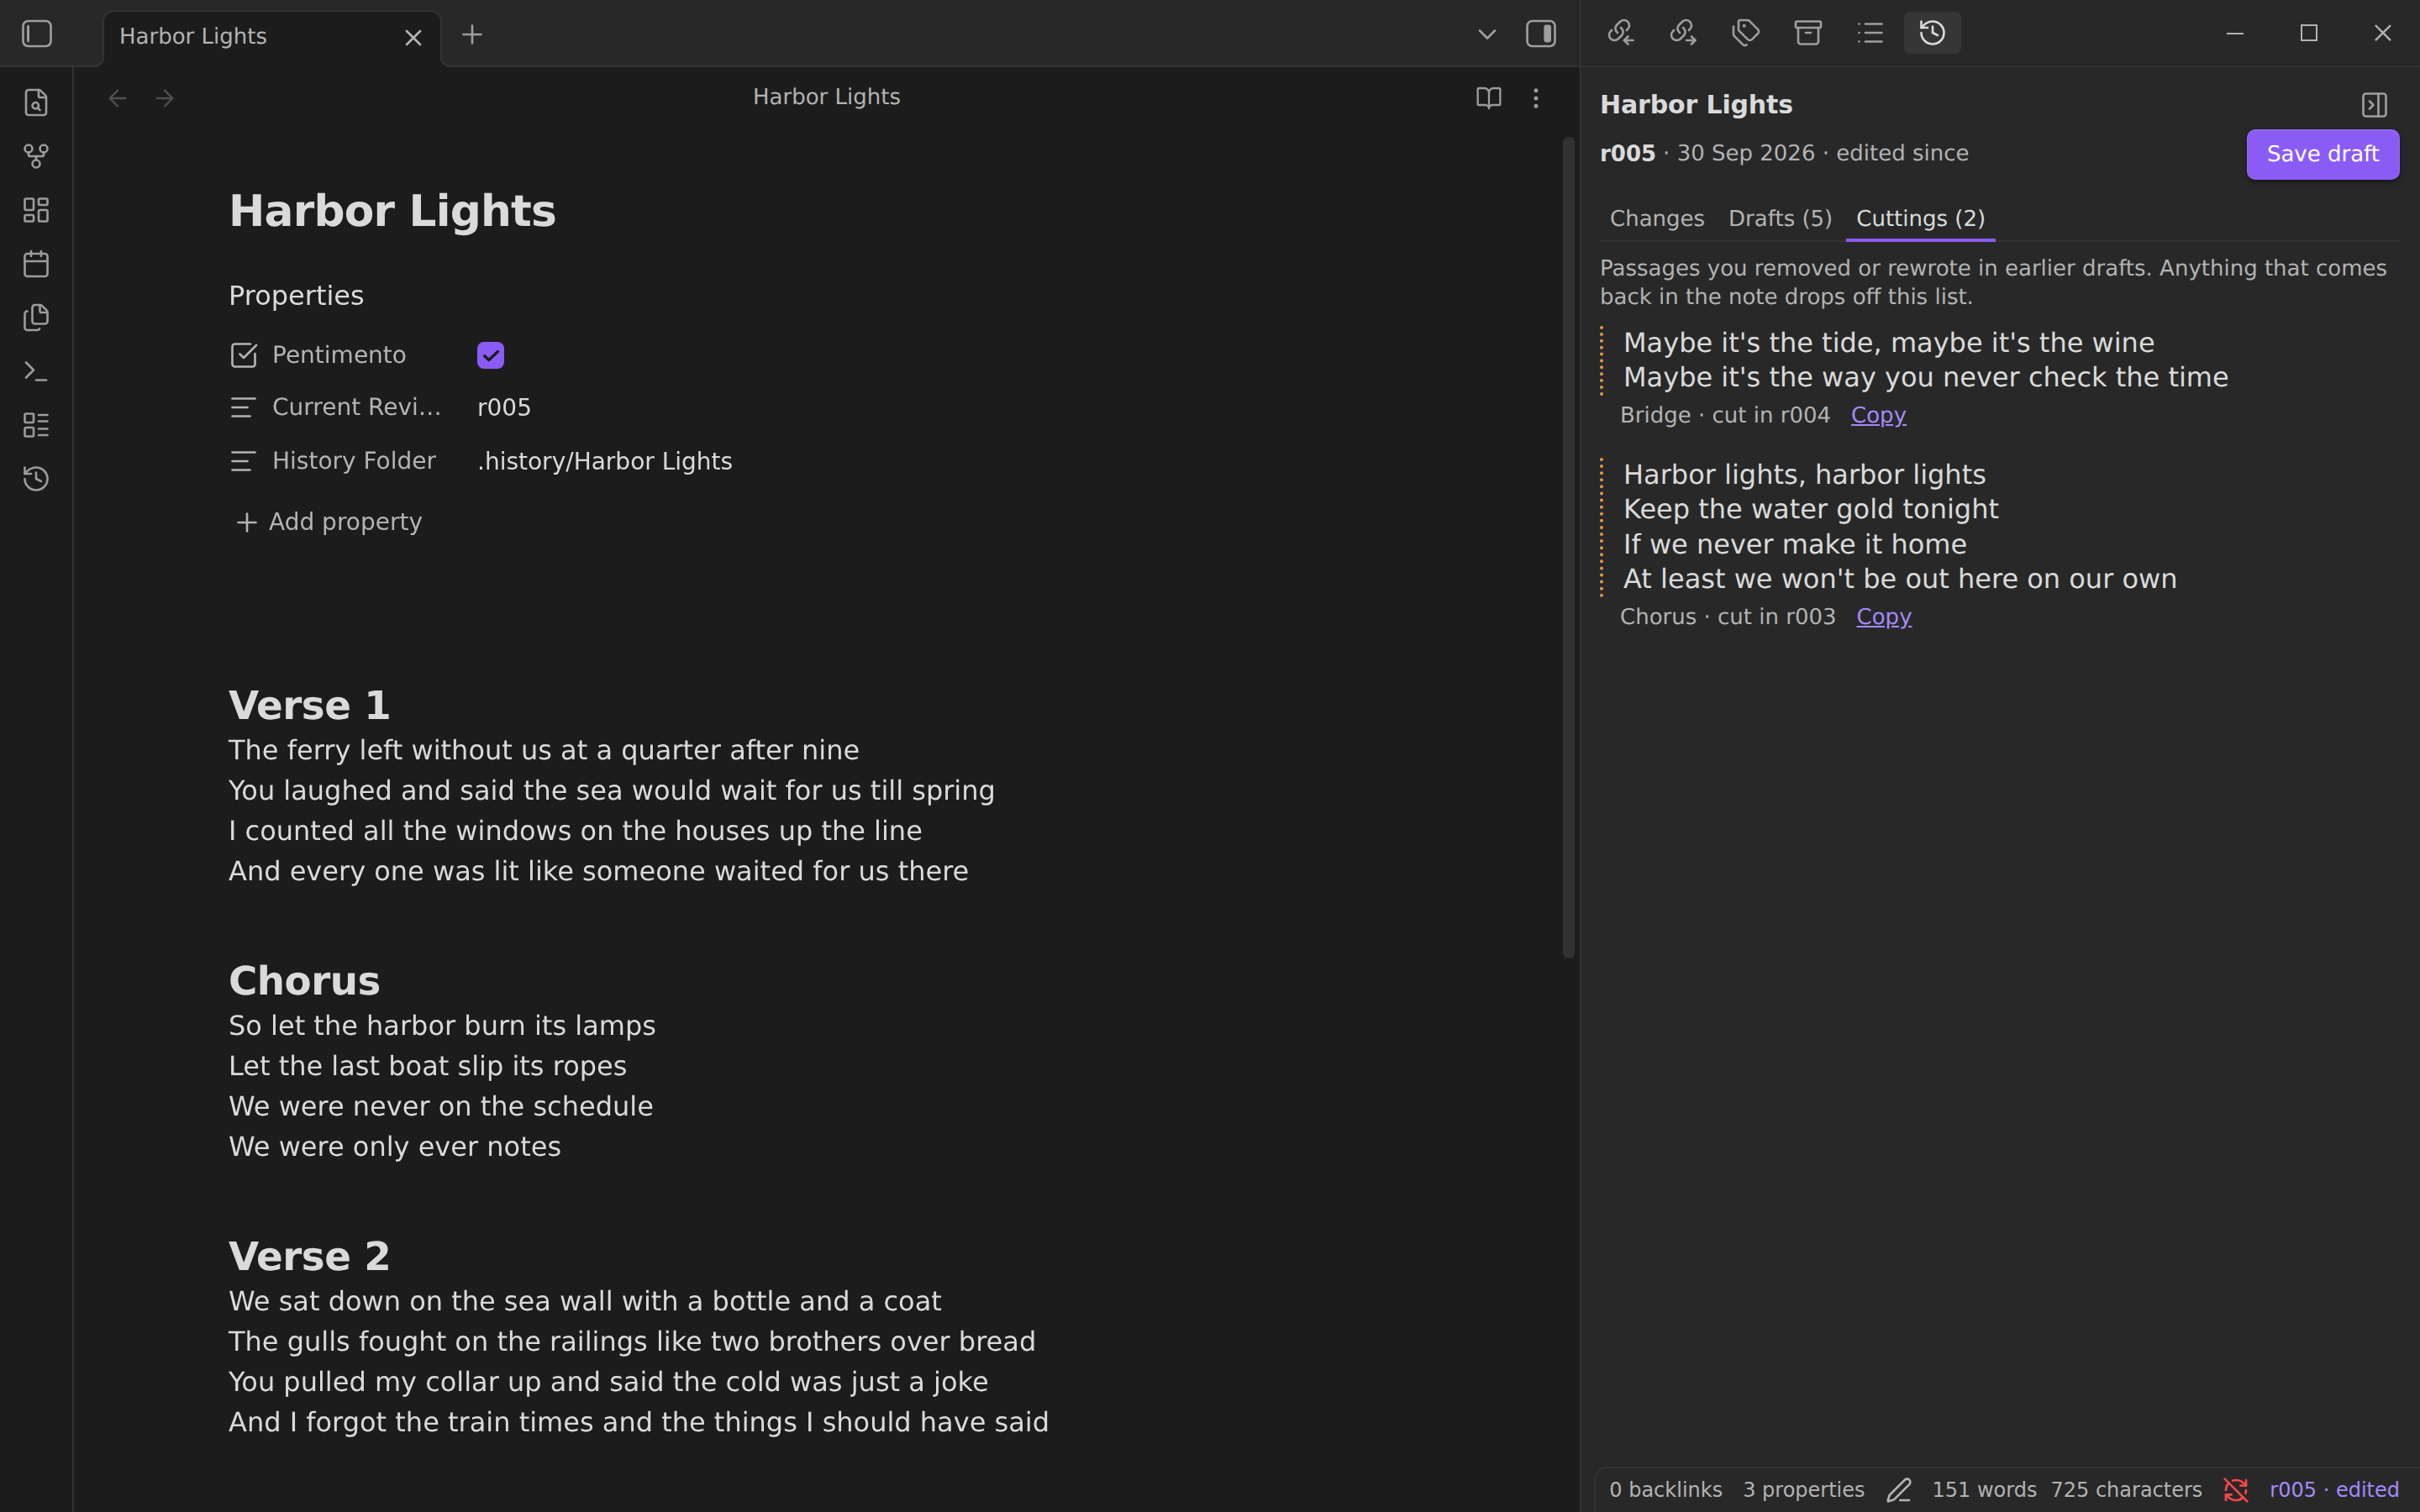Open the daily note calendar icon
This screenshot has height=1512, width=2420.
36,264
